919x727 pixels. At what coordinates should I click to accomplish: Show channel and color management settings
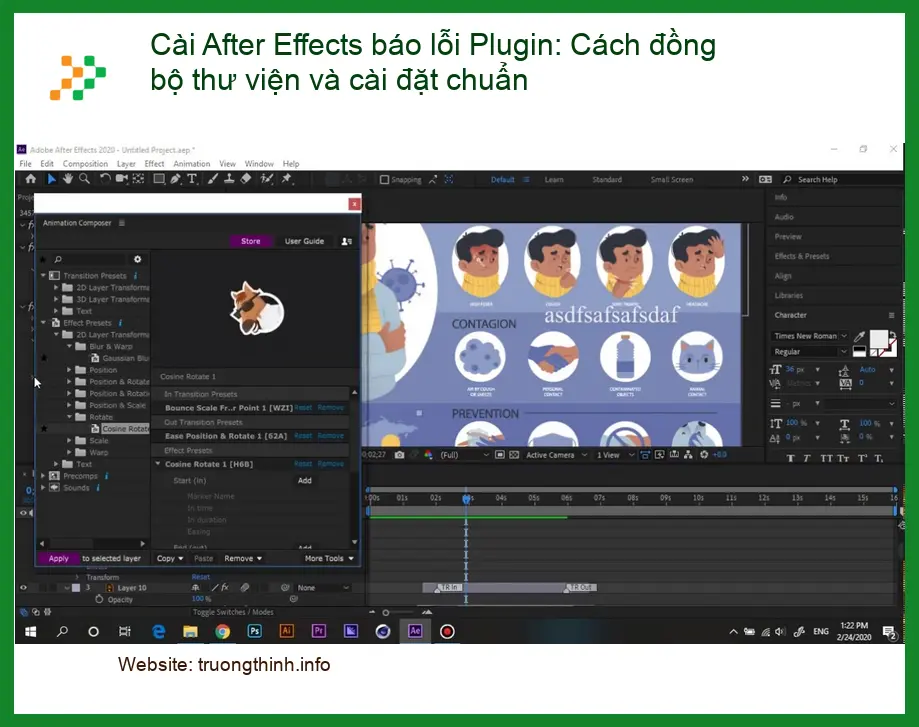click(x=428, y=455)
